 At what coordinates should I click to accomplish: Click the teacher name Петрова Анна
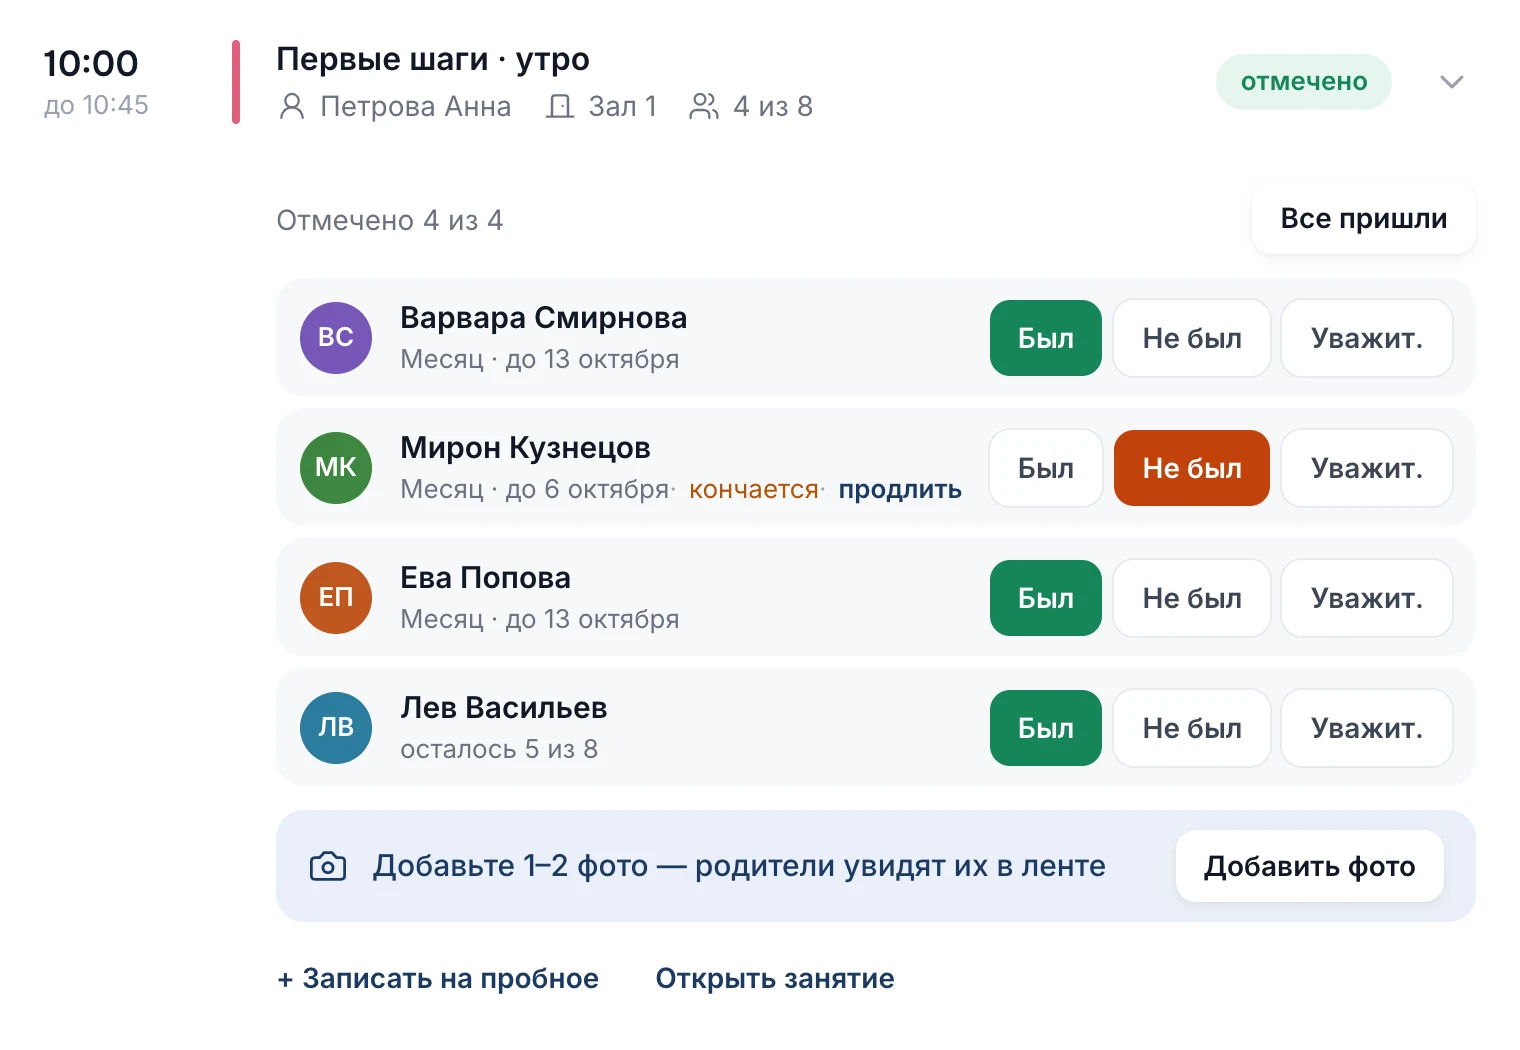click(416, 106)
